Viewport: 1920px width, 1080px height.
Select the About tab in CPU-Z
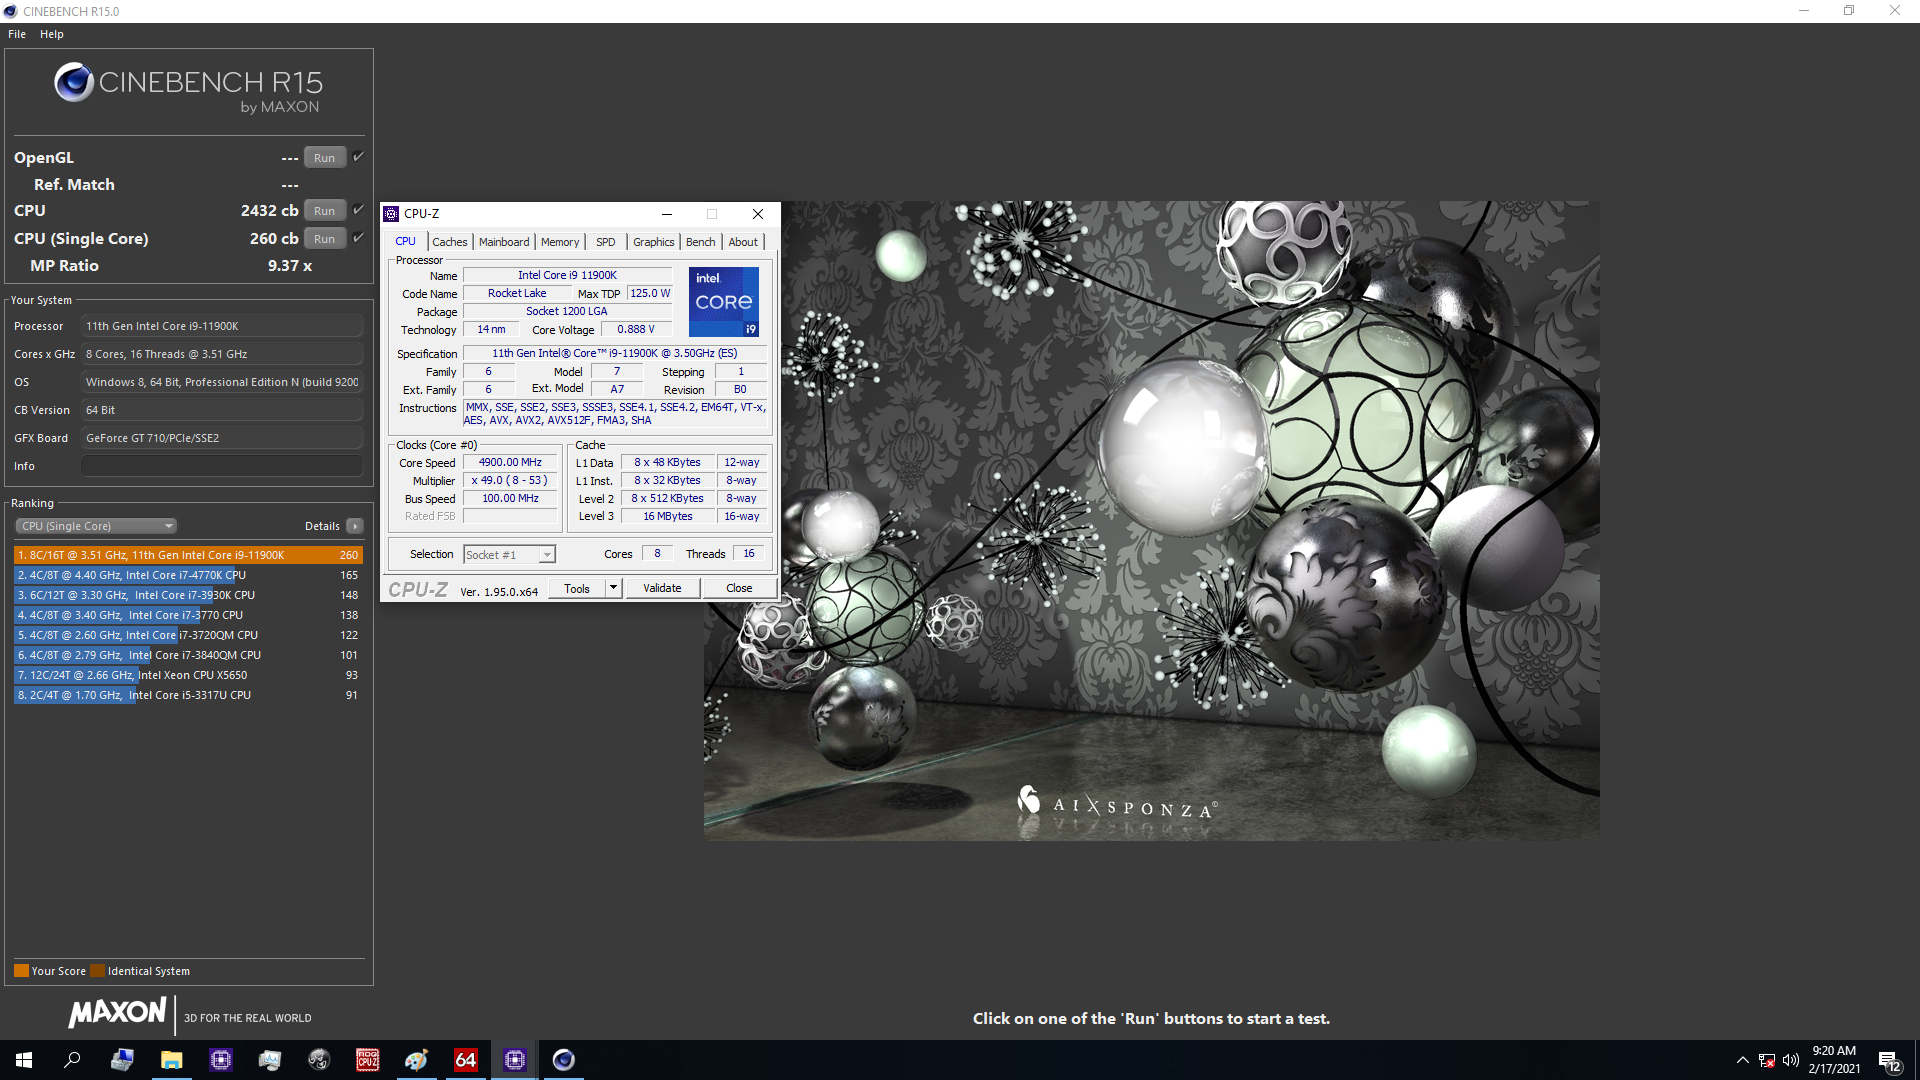coord(741,241)
